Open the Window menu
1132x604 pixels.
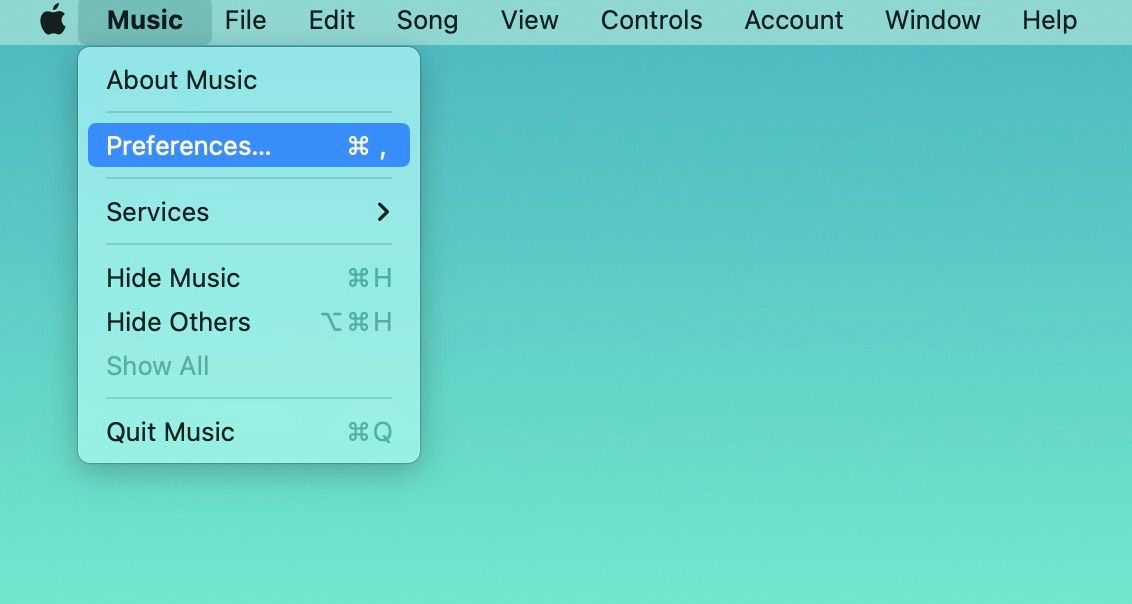[933, 20]
